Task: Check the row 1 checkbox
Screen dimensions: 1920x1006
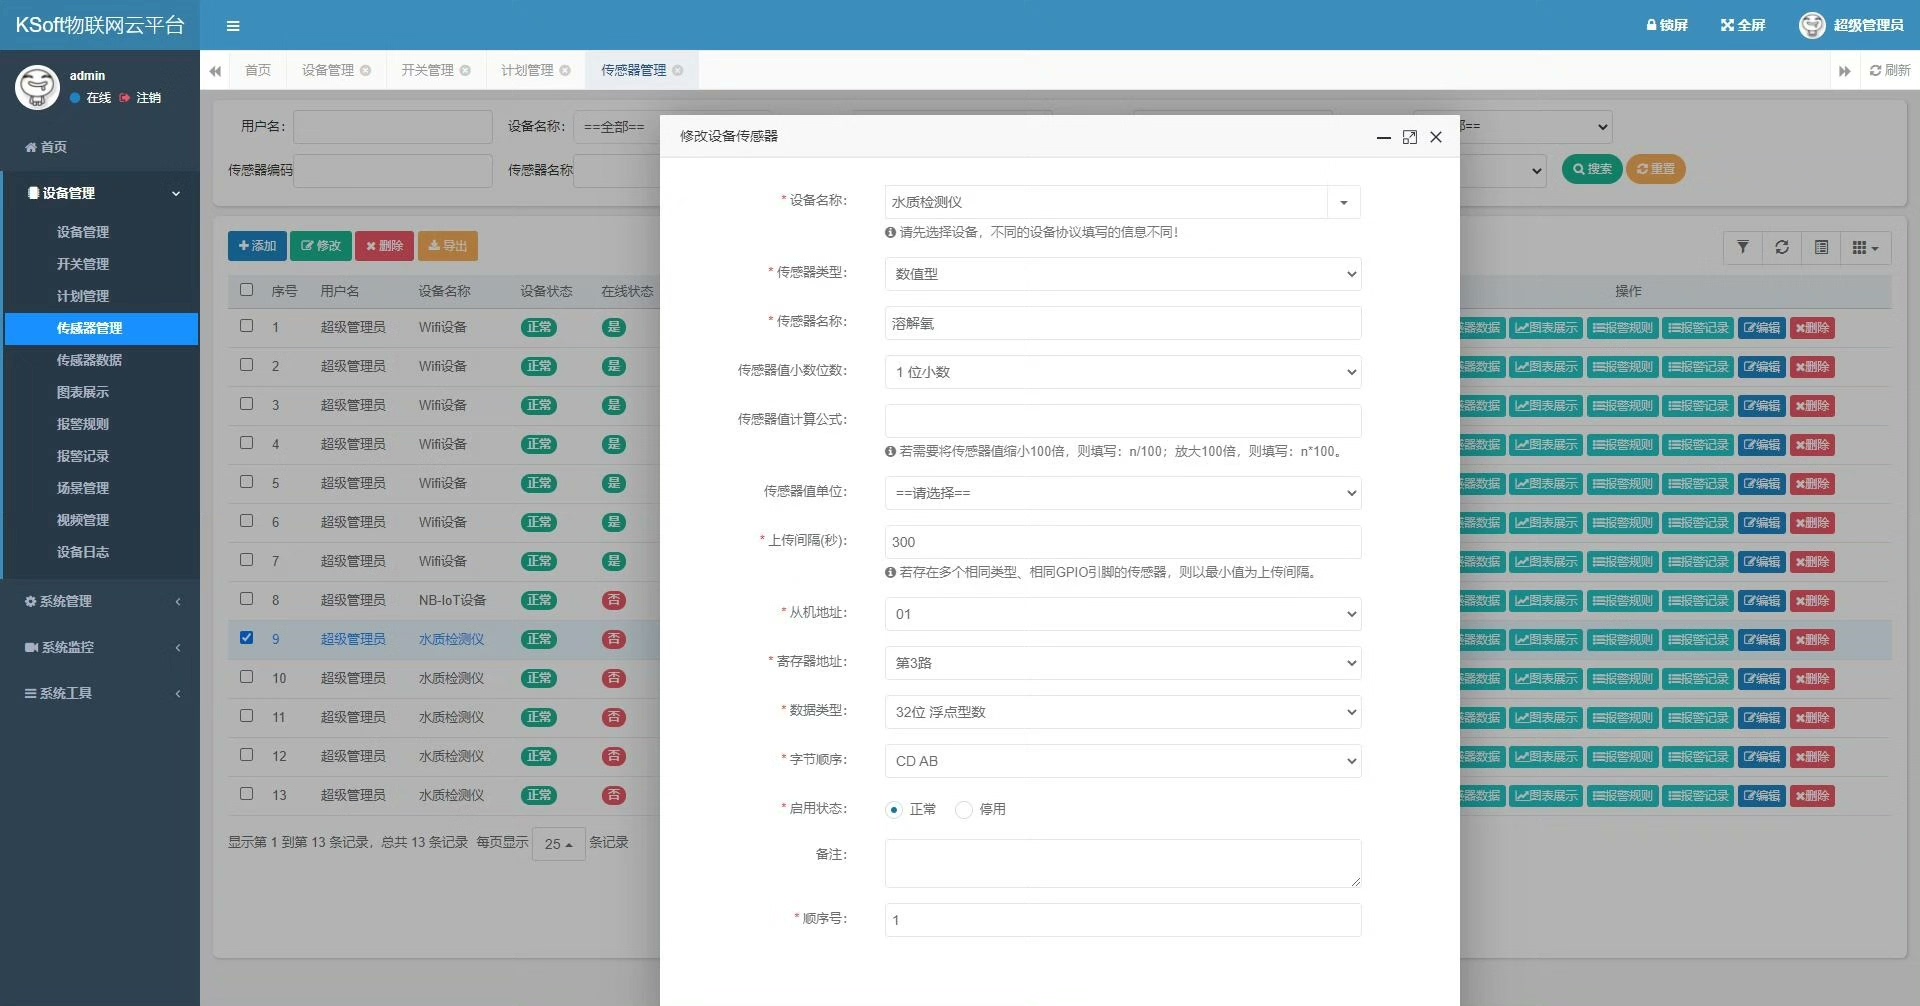Action: [247, 326]
